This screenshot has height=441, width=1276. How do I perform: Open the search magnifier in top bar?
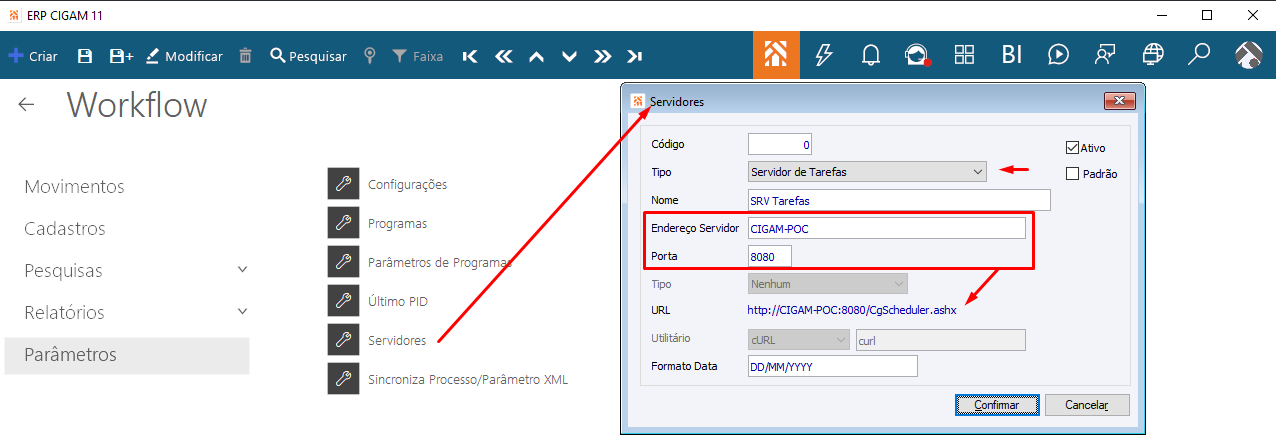point(1199,55)
